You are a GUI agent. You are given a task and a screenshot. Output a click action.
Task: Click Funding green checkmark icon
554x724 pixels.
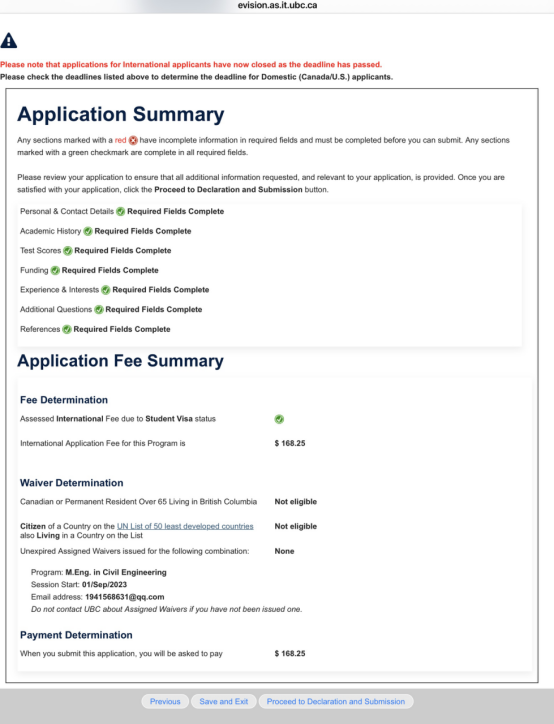(x=55, y=271)
